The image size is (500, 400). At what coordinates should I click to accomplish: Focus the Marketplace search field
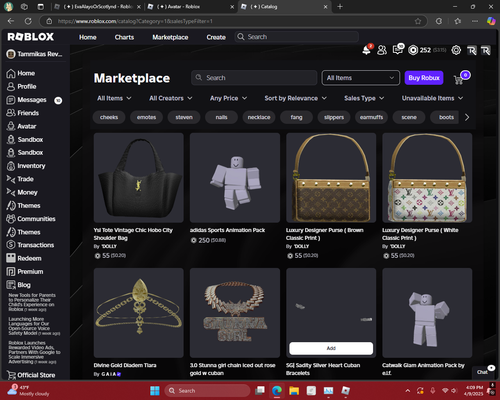click(x=254, y=78)
